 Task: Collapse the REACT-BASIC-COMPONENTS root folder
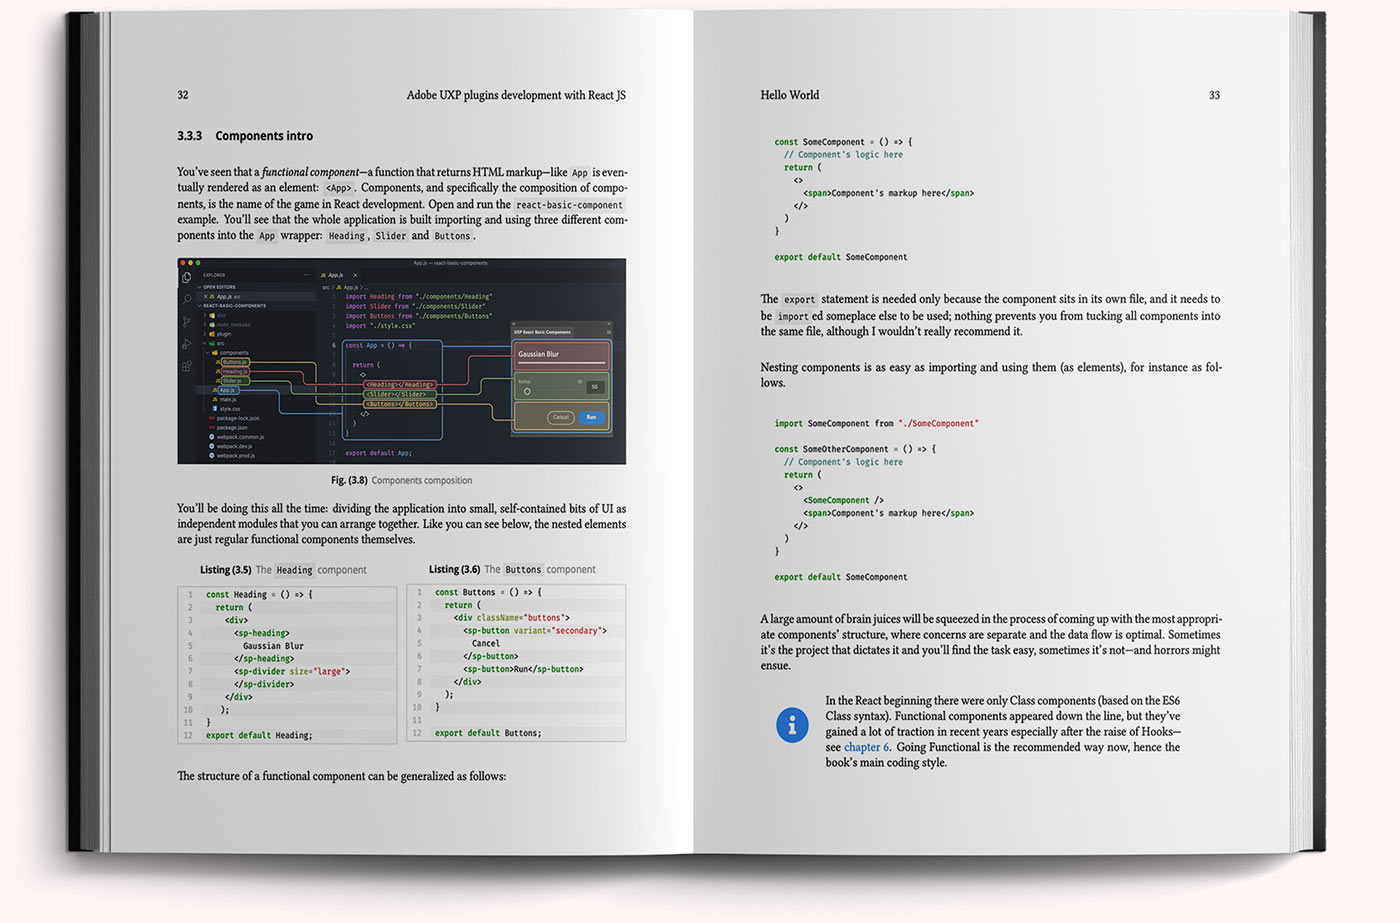[x=200, y=306]
